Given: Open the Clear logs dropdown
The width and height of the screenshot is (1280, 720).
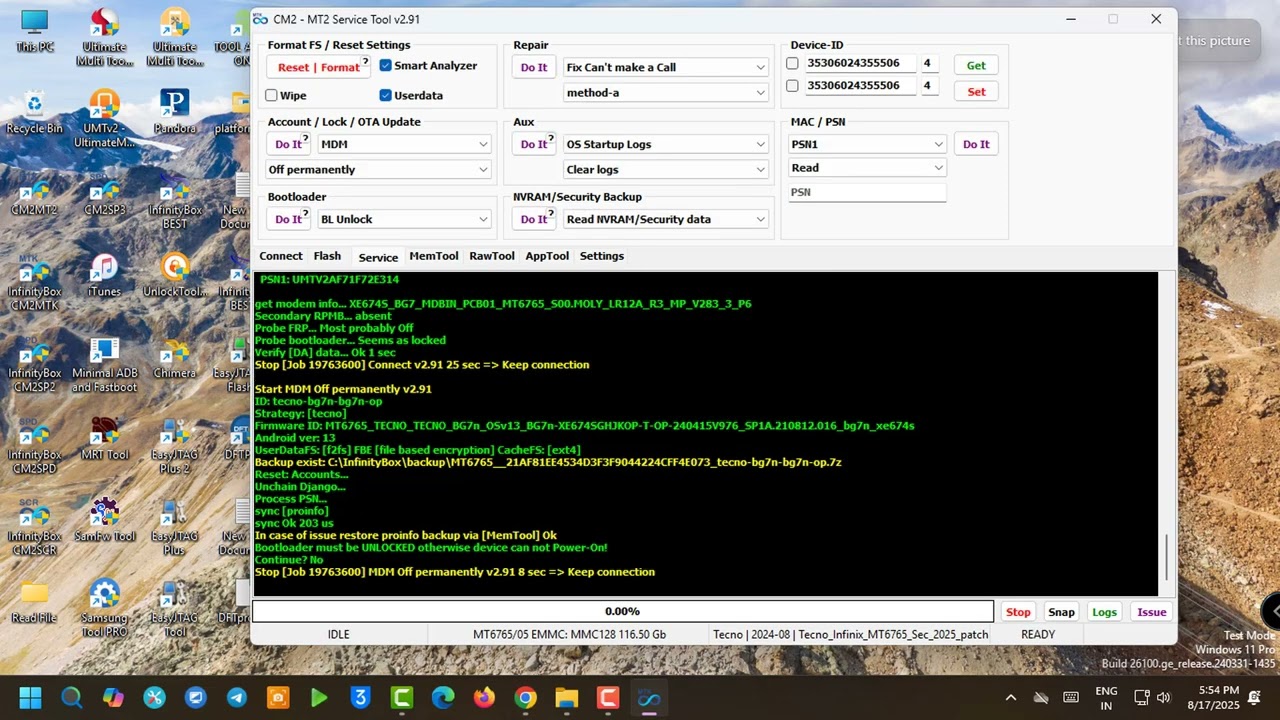Looking at the screenshot, I should point(666,169).
